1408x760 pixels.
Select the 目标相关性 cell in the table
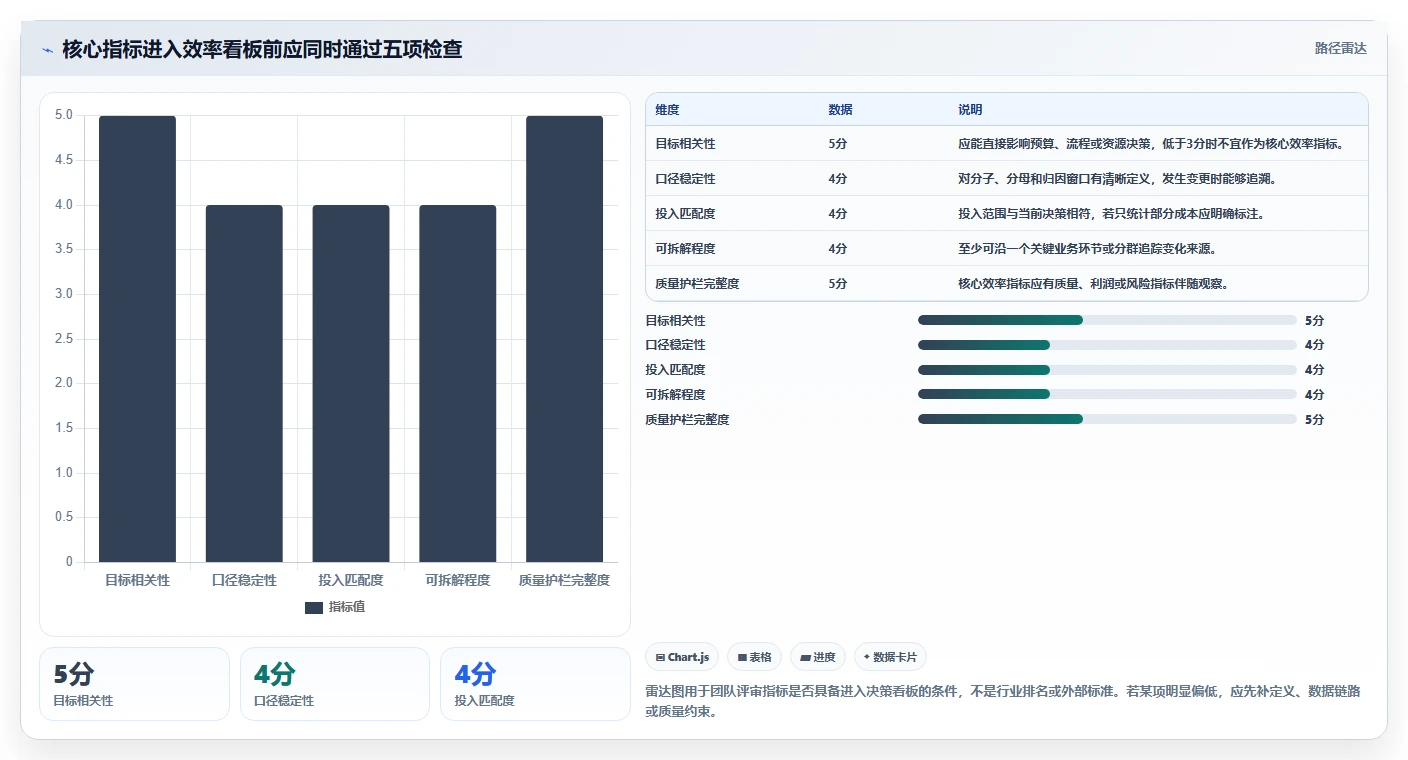click(685, 144)
